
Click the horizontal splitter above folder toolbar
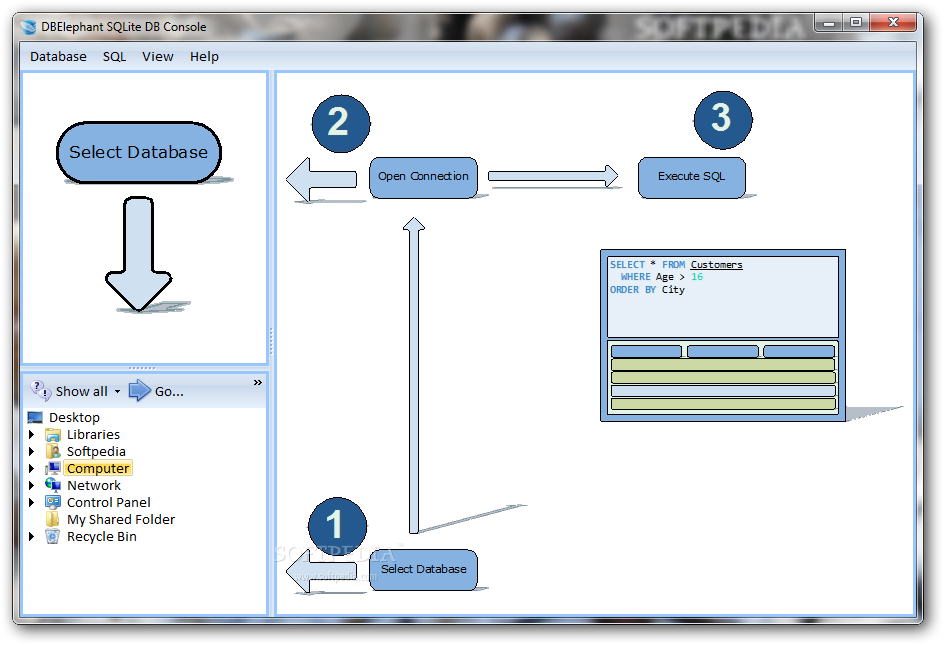(143, 367)
